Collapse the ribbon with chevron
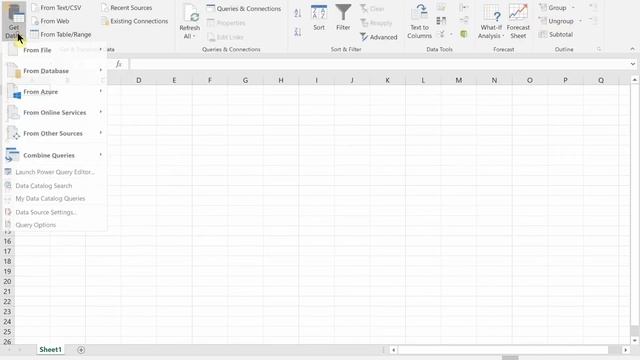 click(x=632, y=49)
